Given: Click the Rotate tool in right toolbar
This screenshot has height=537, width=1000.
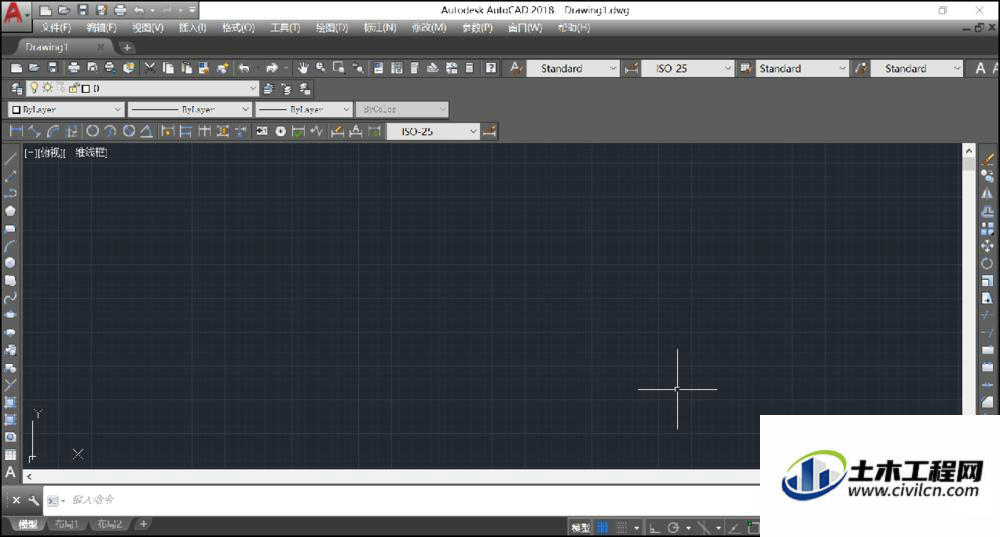Looking at the screenshot, I should click(987, 263).
